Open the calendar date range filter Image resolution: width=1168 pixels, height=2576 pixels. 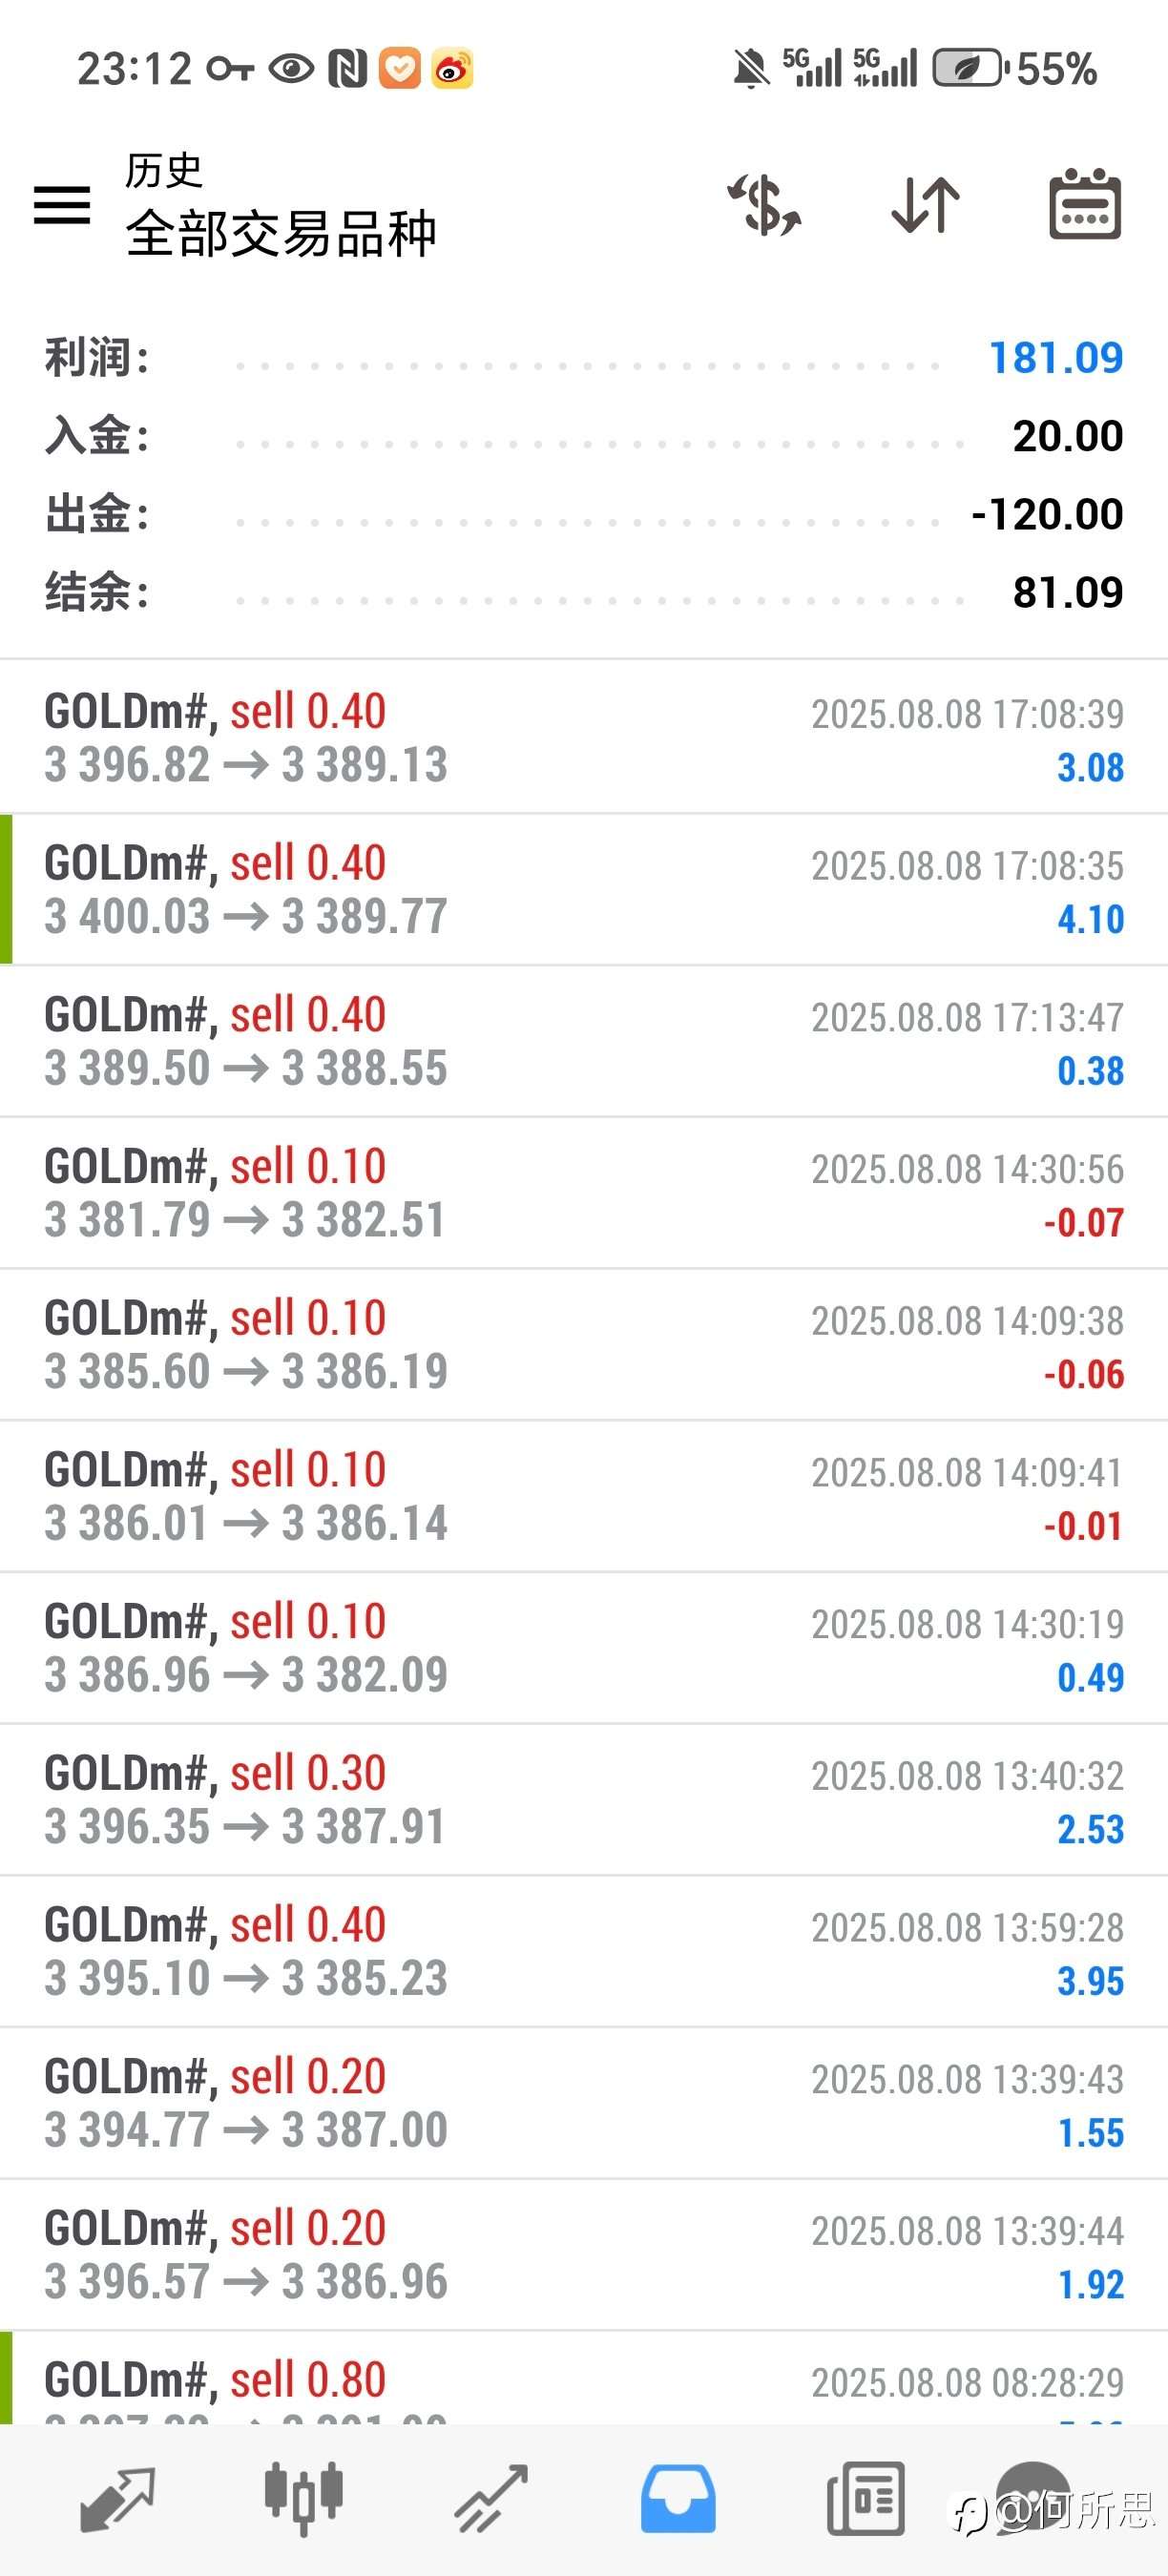[1085, 204]
